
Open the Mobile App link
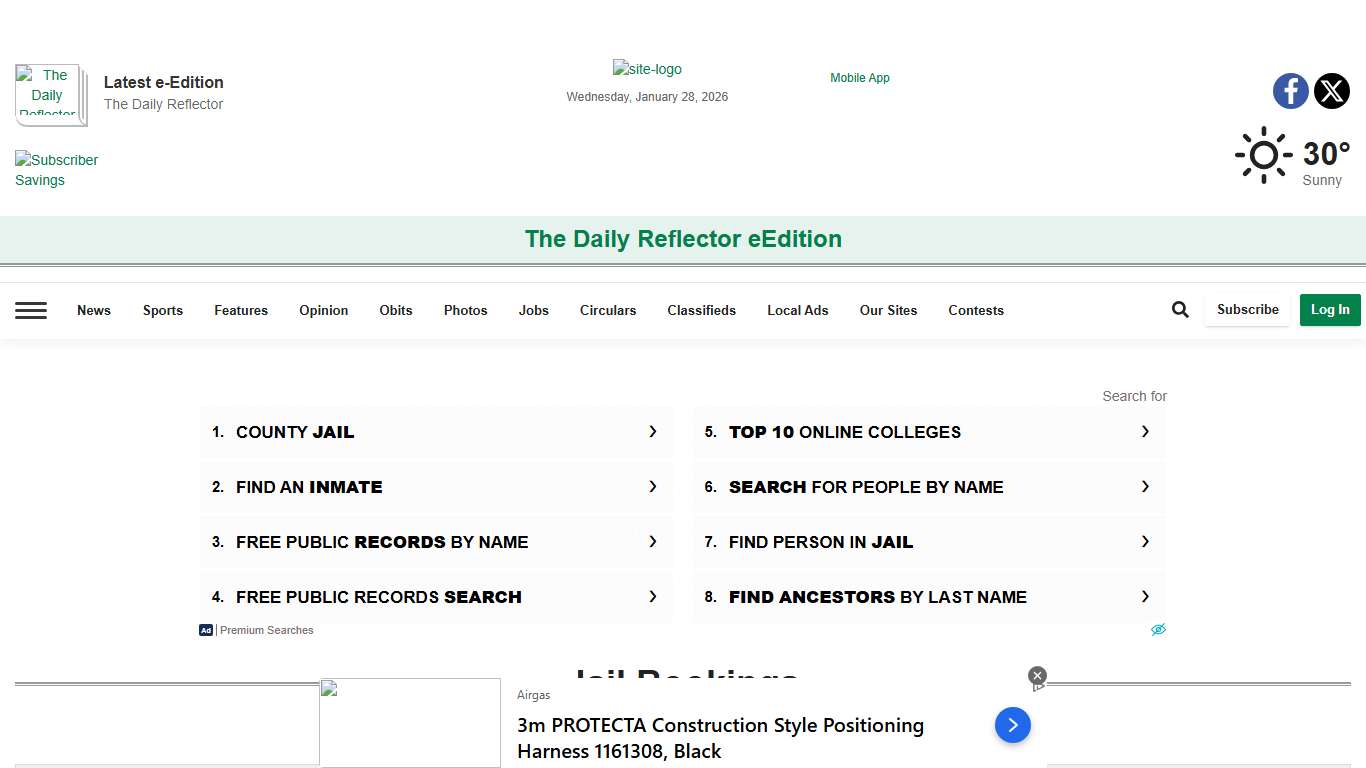(859, 77)
